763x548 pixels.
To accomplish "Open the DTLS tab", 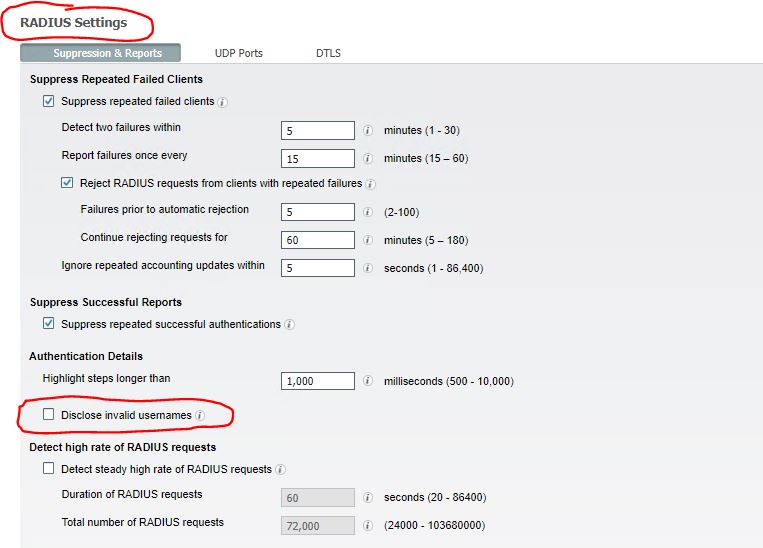I will pos(328,54).
